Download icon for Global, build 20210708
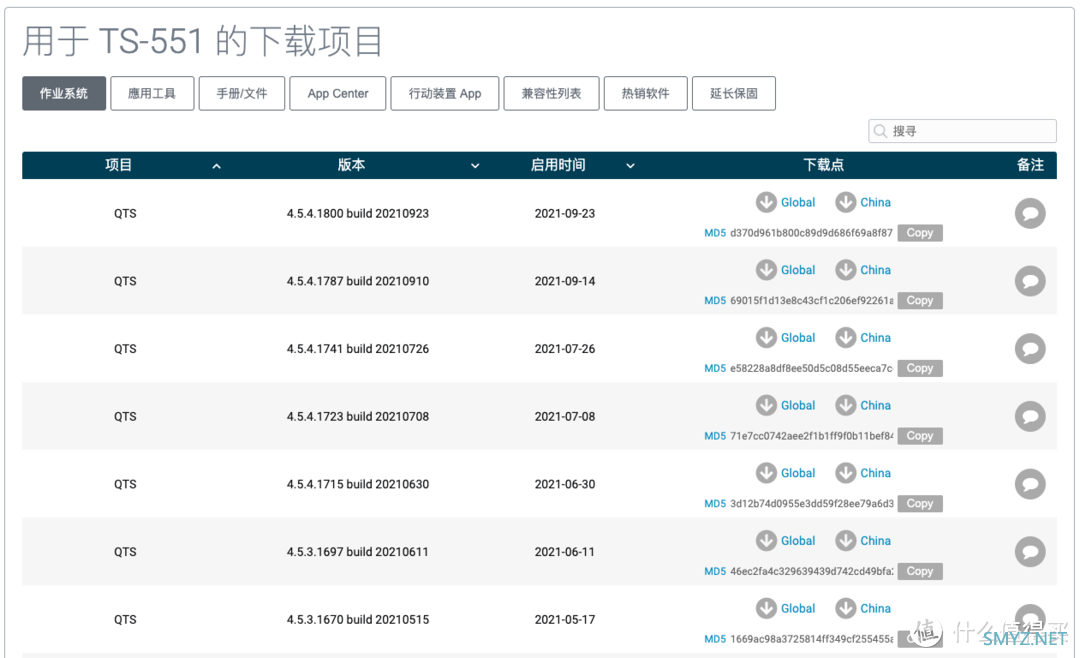 click(x=766, y=405)
